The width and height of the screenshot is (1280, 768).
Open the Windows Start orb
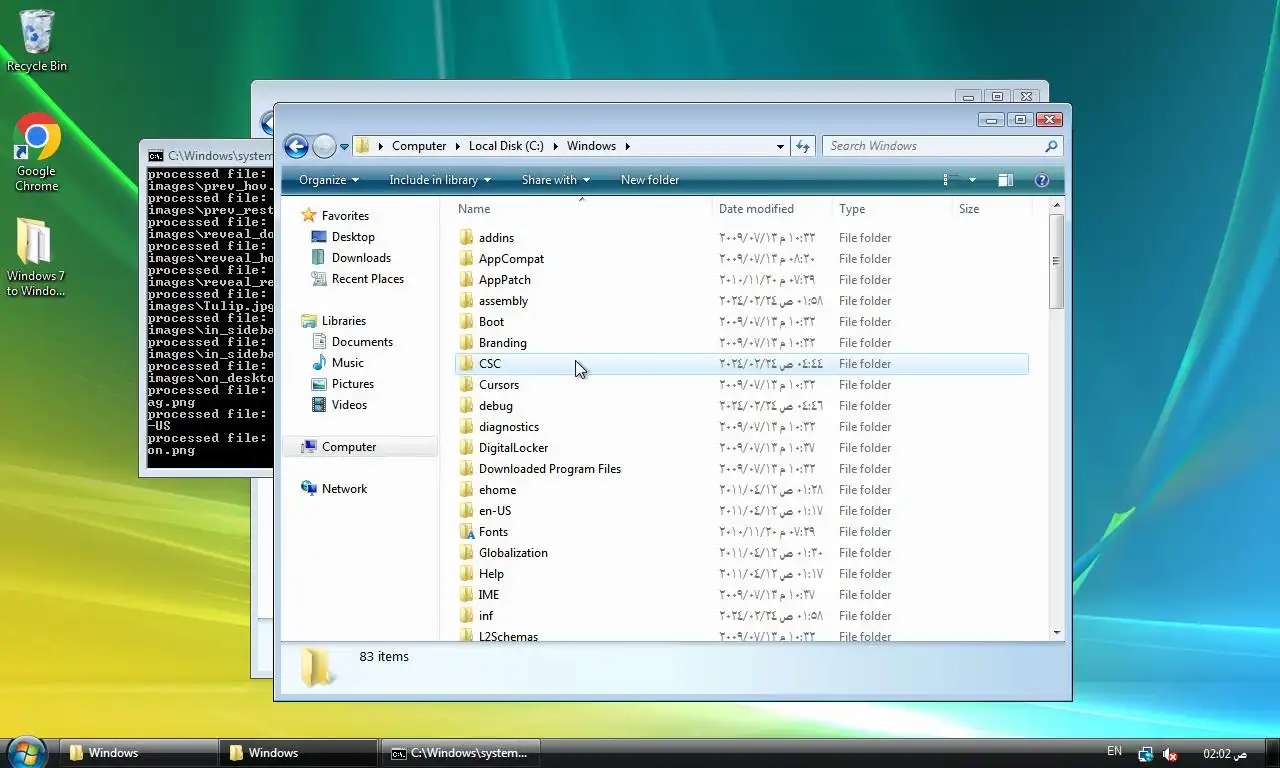pos(27,751)
